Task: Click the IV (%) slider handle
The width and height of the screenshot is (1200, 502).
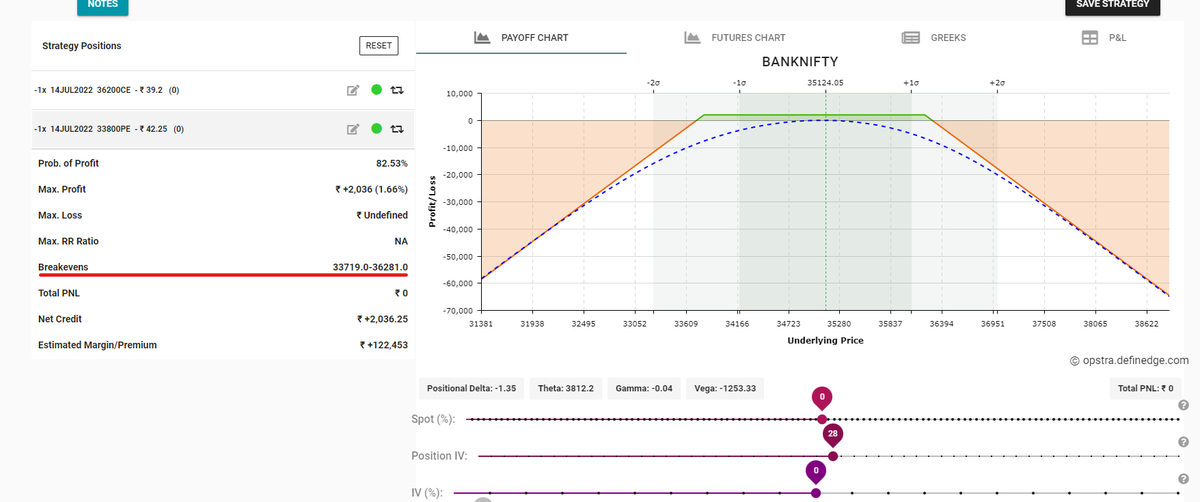Action: (x=816, y=492)
